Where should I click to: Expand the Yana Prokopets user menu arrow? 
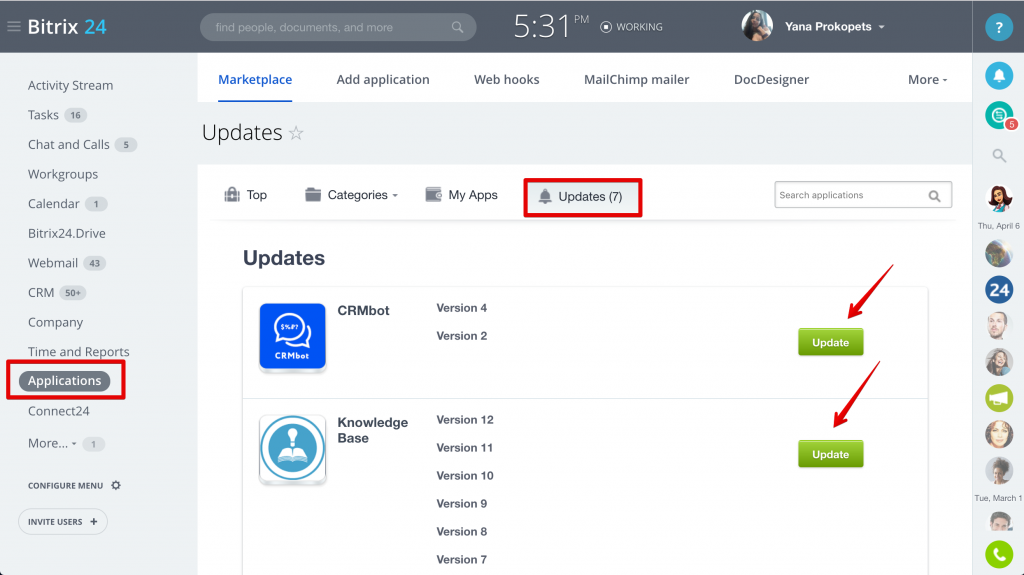[882, 27]
